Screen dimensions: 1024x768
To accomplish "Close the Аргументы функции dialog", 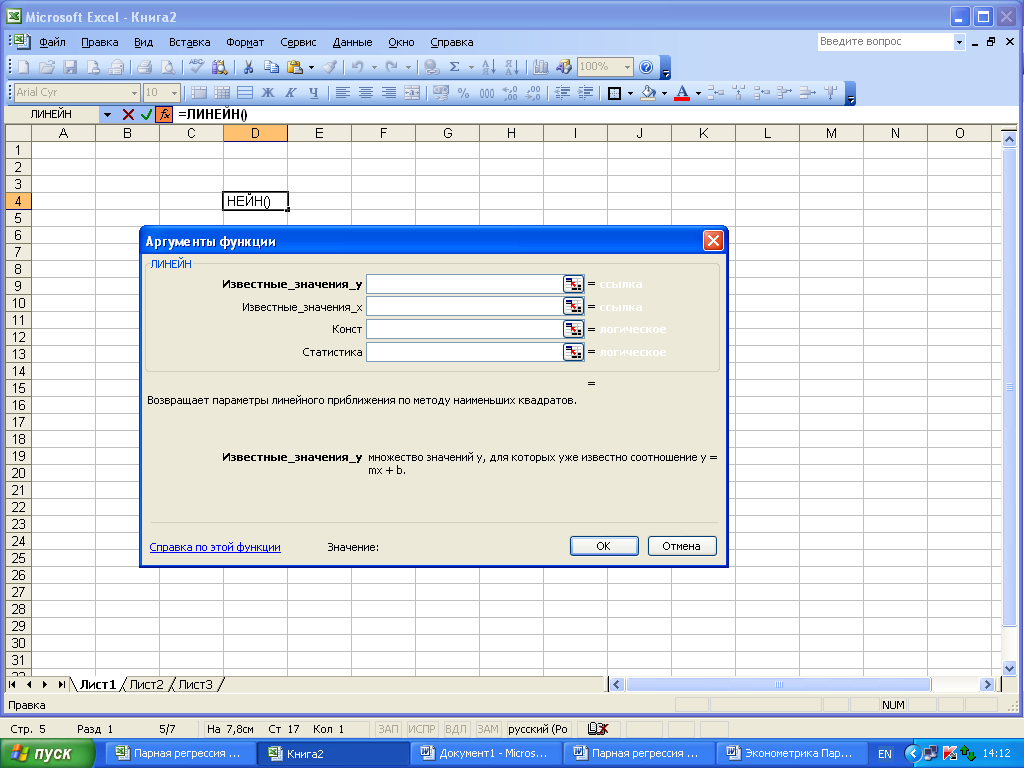I will 713,241.
